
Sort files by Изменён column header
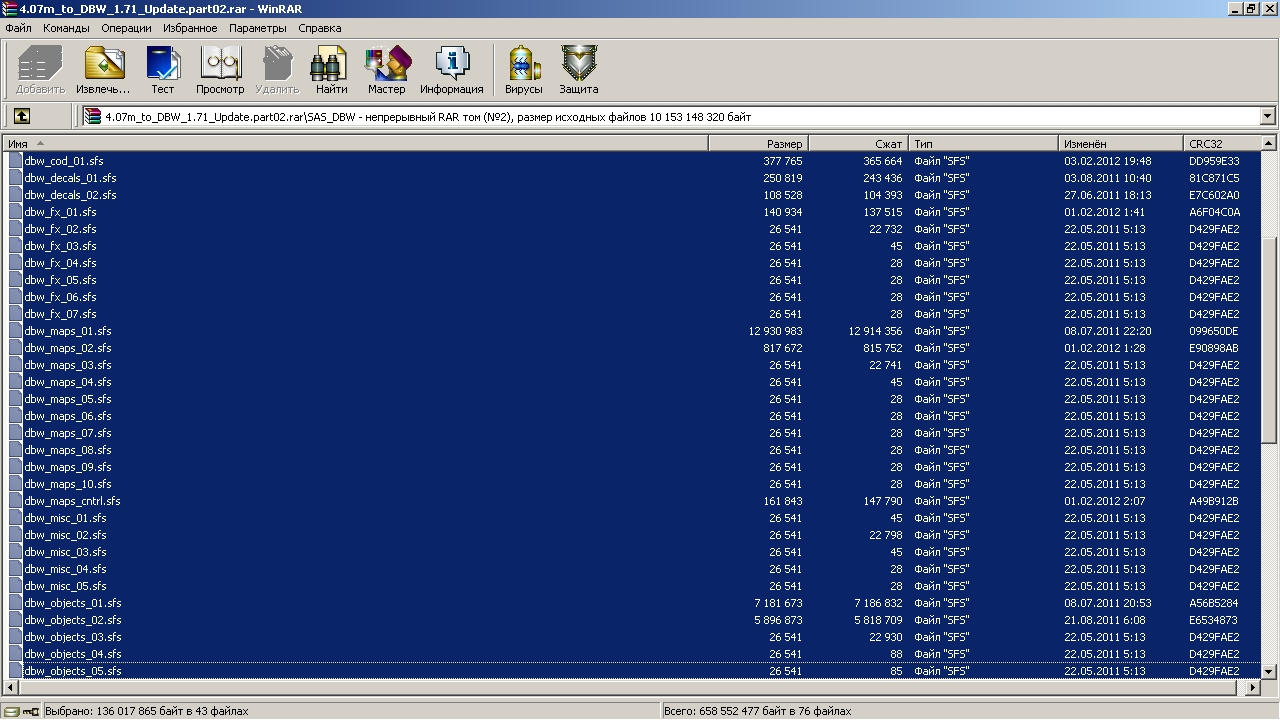point(1121,144)
